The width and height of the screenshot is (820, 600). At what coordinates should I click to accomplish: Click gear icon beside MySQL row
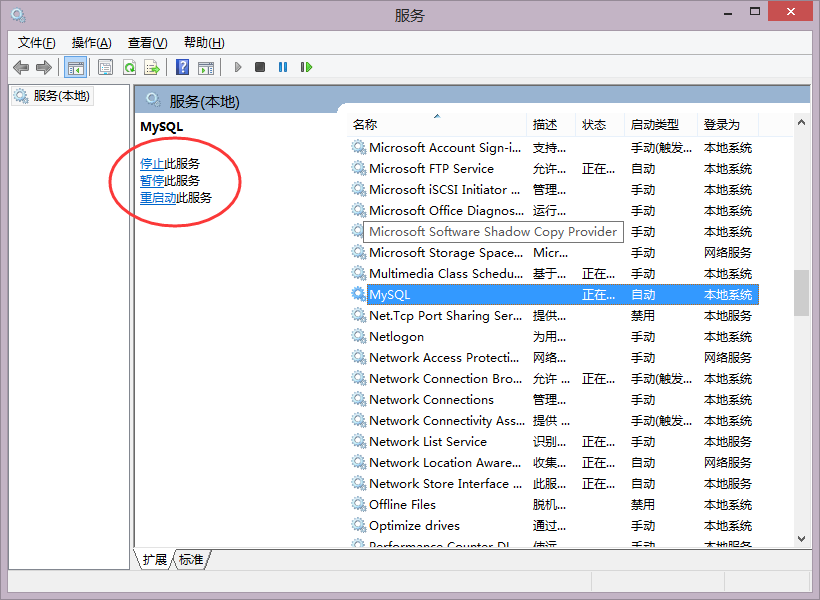pyautogui.click(x=358, y=295)
